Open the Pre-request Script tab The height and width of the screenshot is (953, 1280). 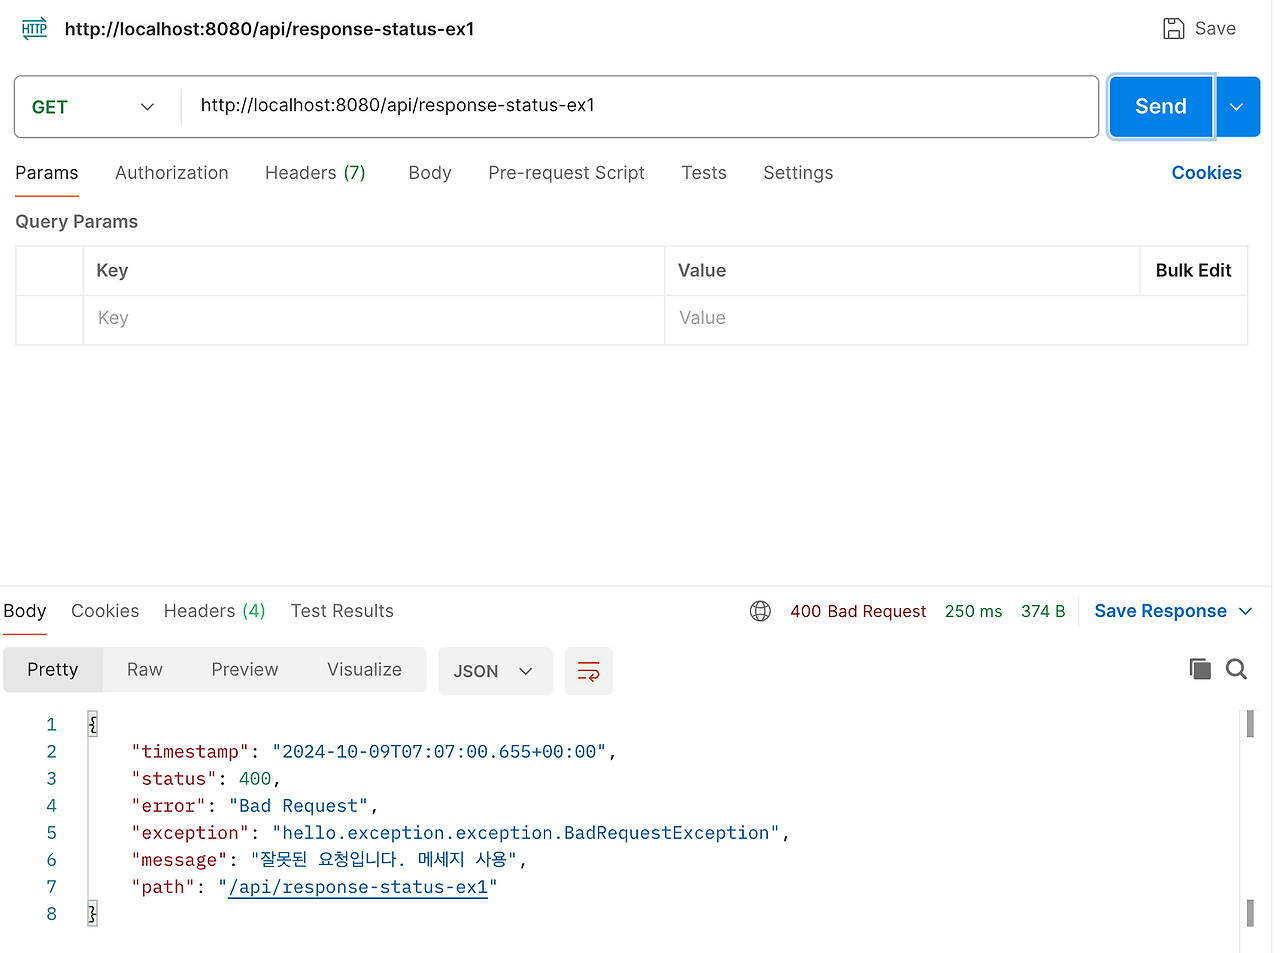(x=566, y=172)
